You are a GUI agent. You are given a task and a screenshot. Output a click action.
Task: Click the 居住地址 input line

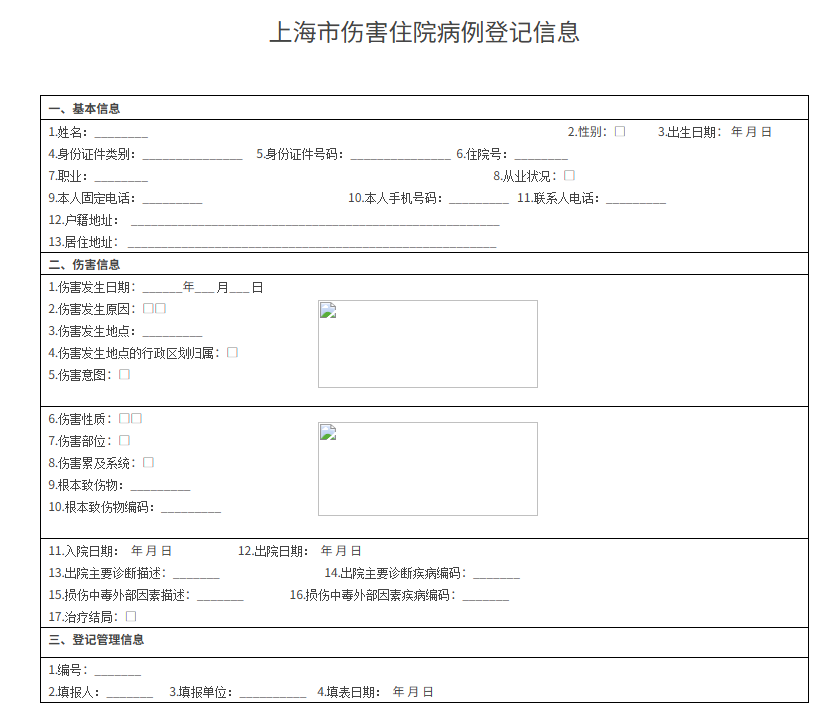[x=311, y=243]
